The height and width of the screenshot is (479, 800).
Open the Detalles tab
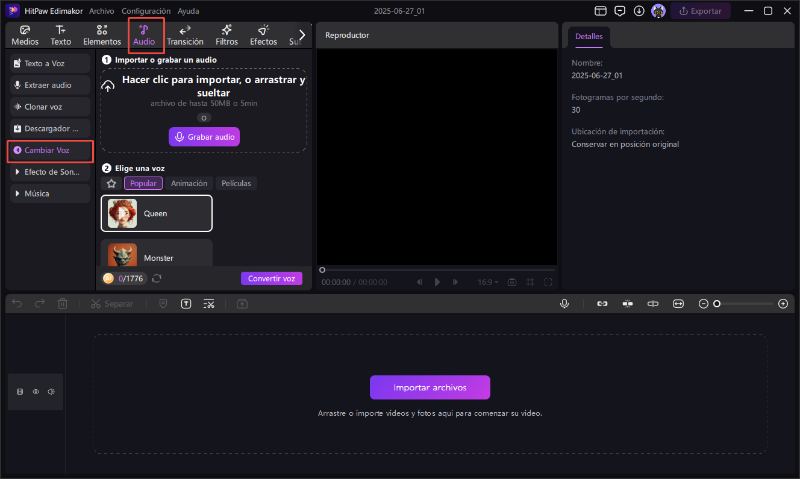pyautogui.click(x=589, y=37)
